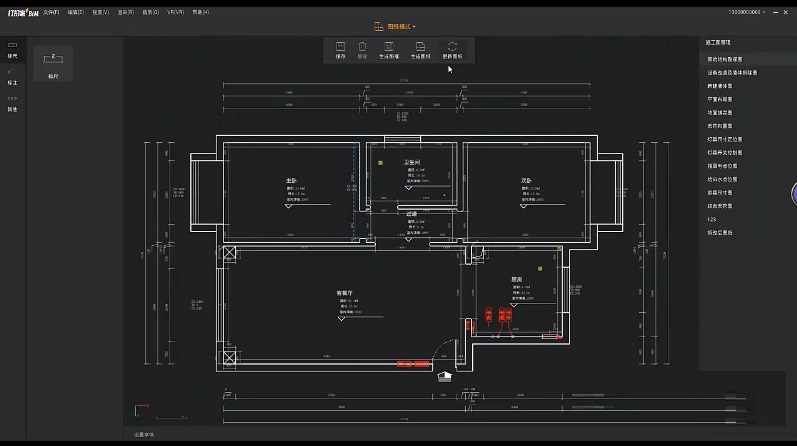Click the 更新图纸 refresh icon
The height and width of the screenshot is (446, 797).
pos(452,50)
